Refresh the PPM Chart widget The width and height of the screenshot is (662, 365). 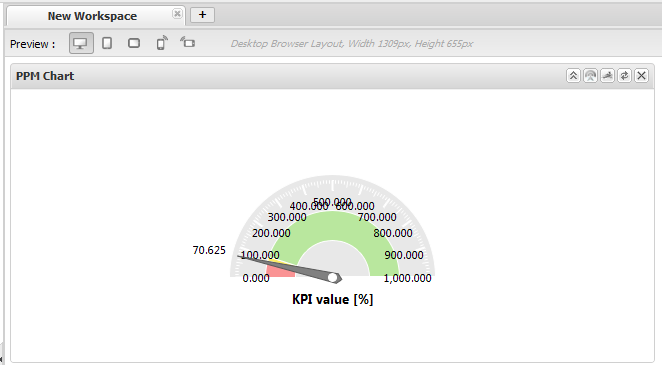(x=624, y=76)
